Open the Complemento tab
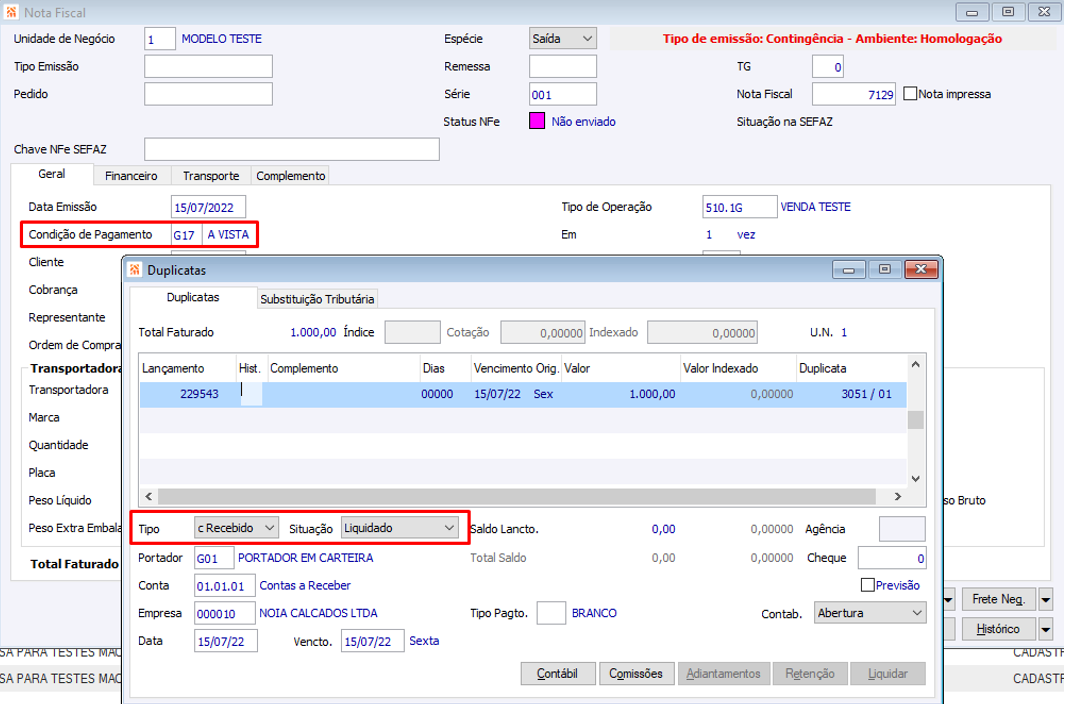 pyautogui.click(x=291, y=176)
